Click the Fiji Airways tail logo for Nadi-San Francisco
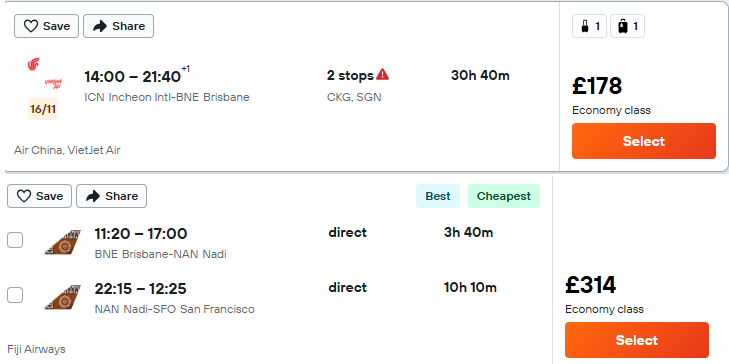This screenshot has height=364, width=729. click(63, 297)
